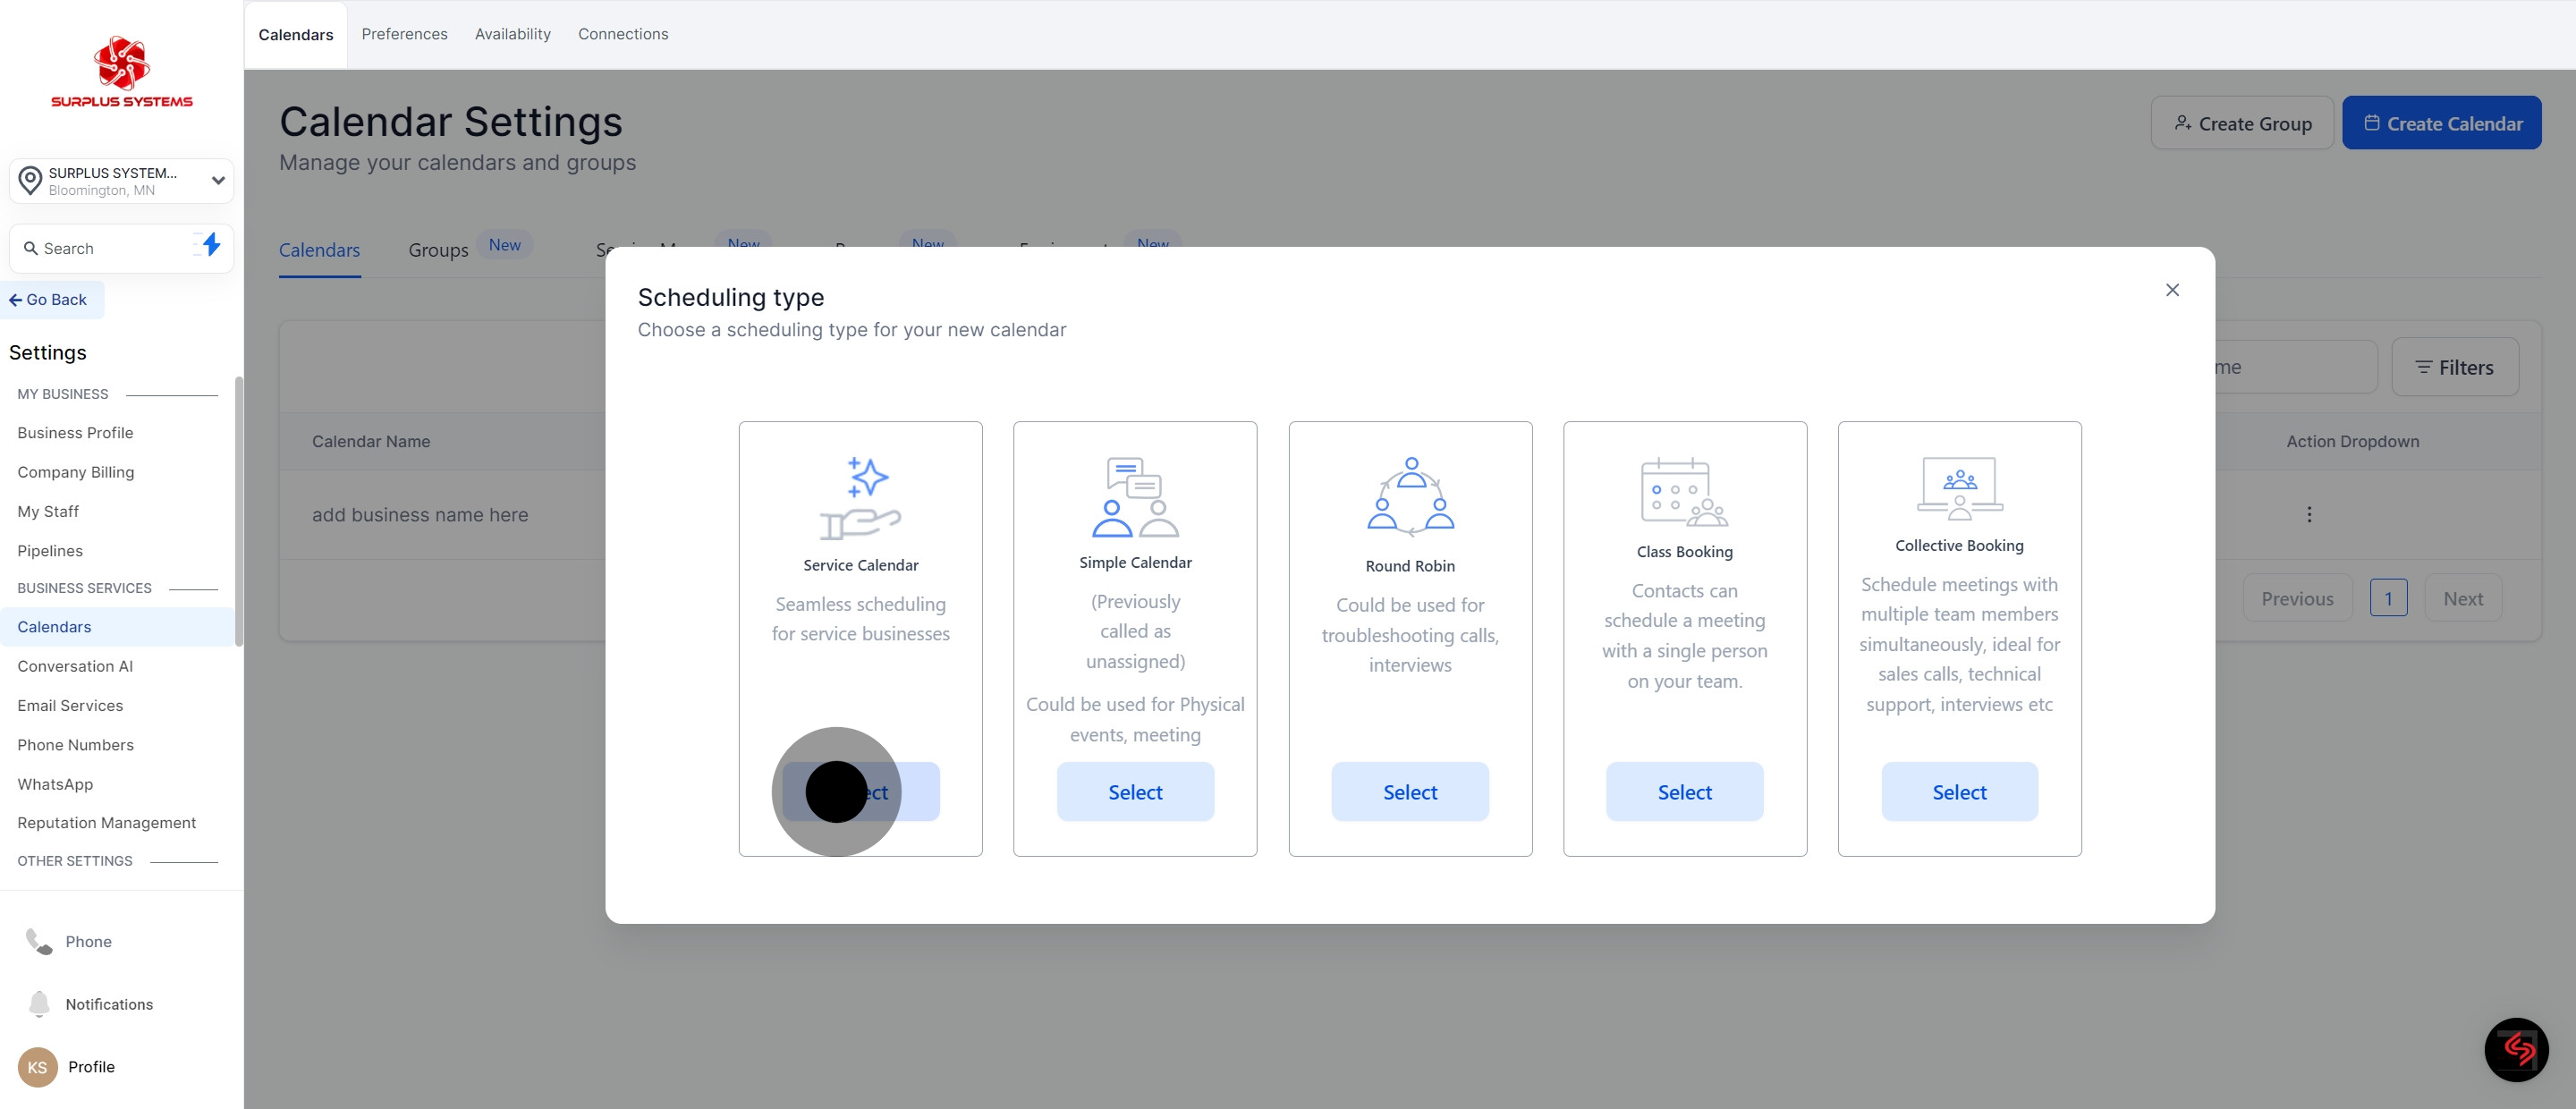The height and width of the screenshot is (1109, 2576).
Task: Click the Class Booking calendar icon
Action: pyautogui.click(x=1684, y=491)
